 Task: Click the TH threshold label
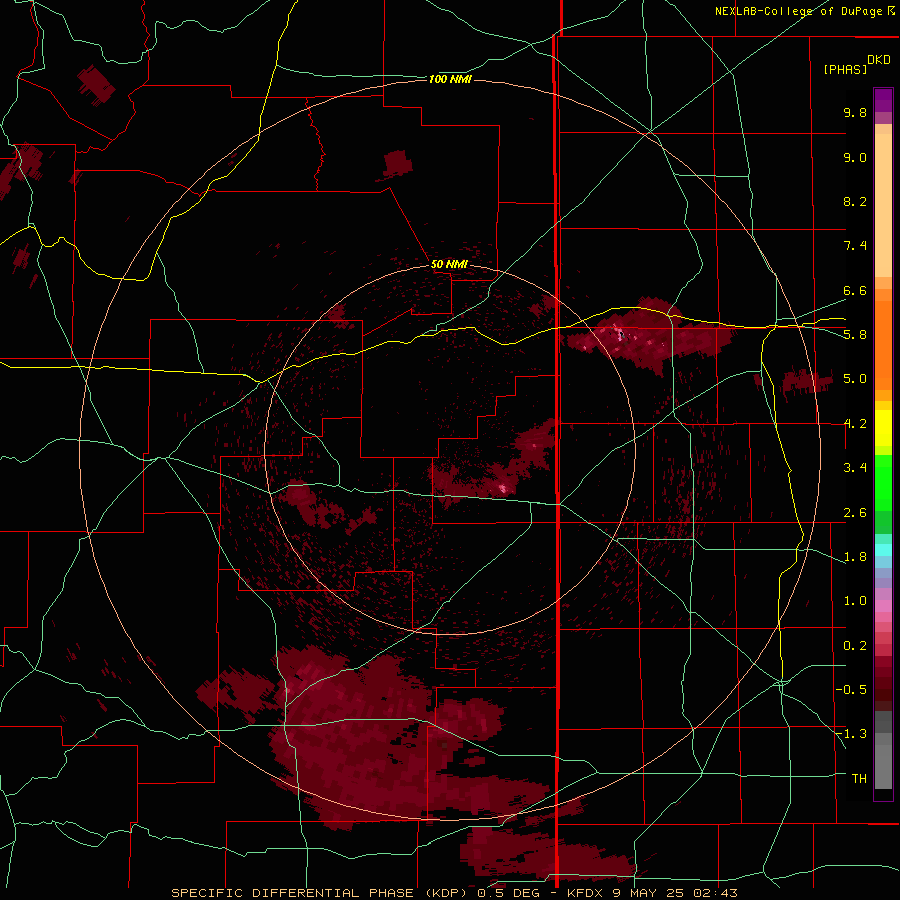(859, 779)
